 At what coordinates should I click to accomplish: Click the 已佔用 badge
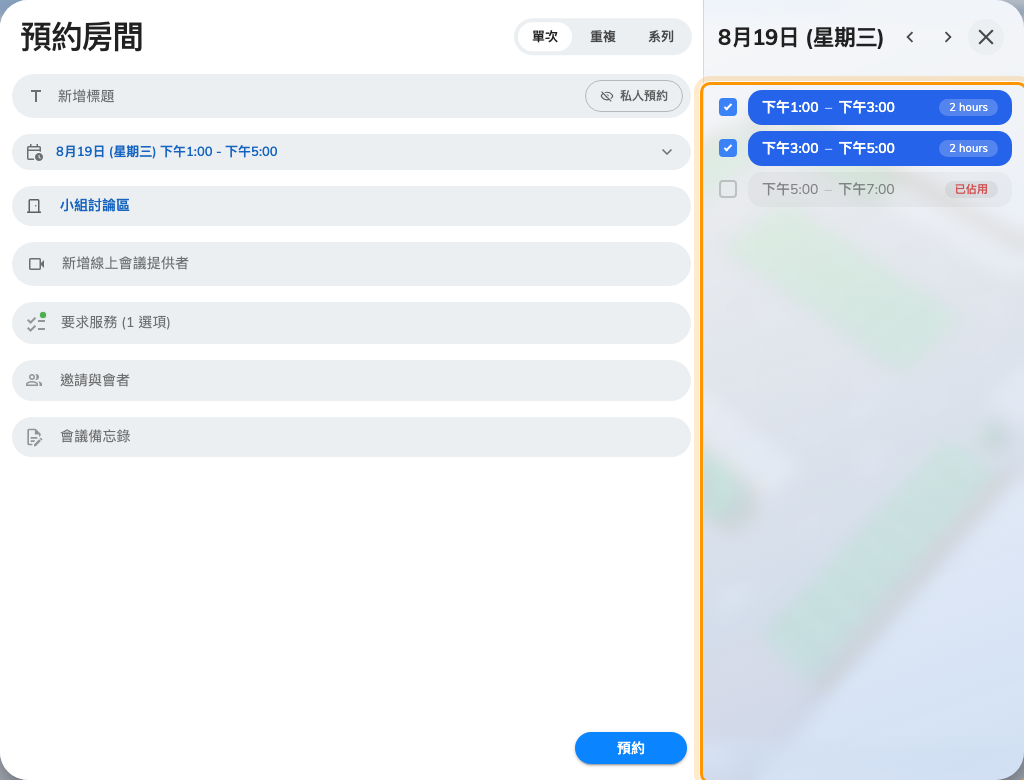[971, 189]
